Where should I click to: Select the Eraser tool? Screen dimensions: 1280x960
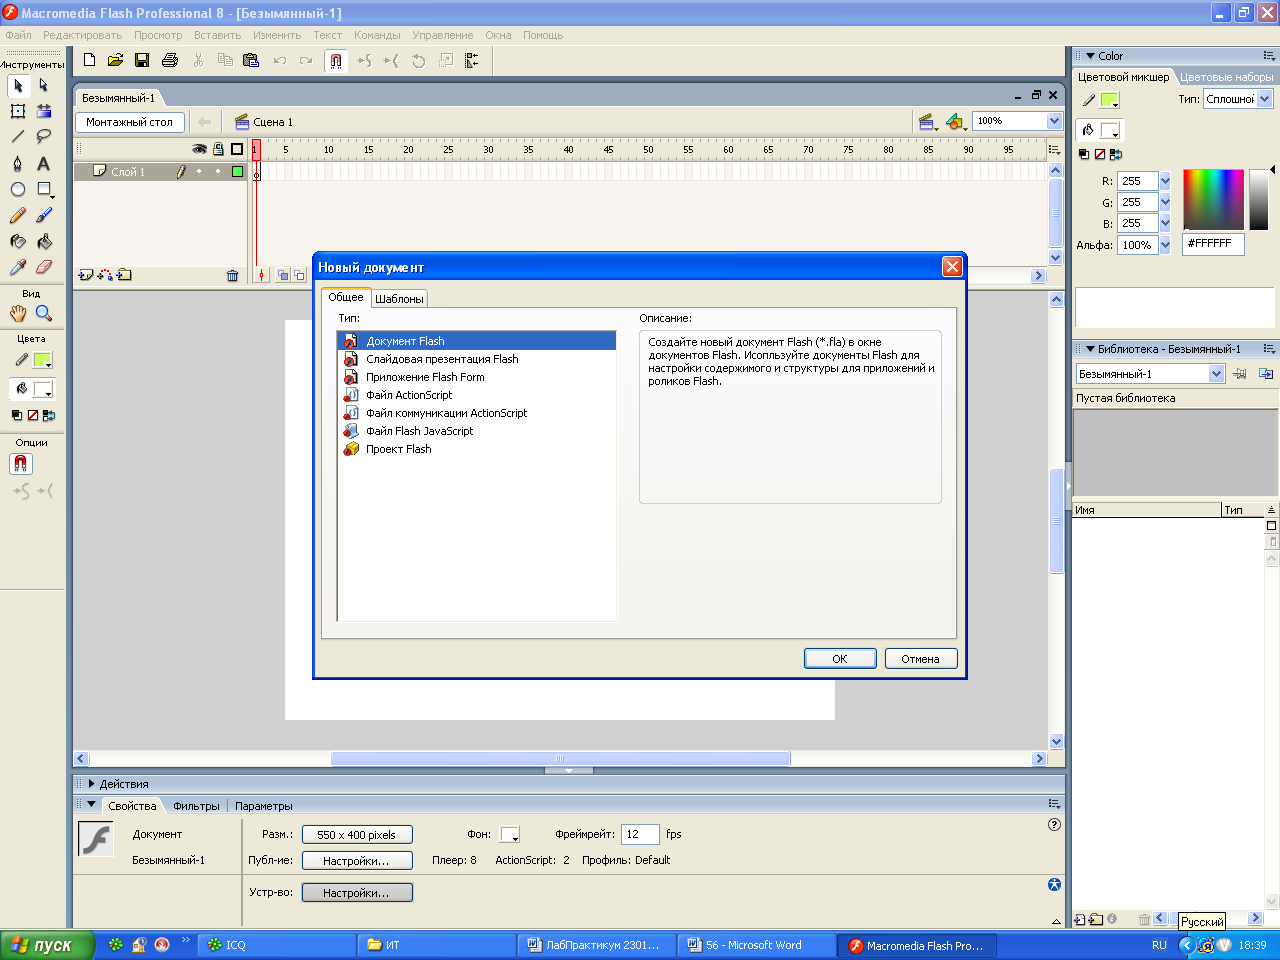coord(44,267)
